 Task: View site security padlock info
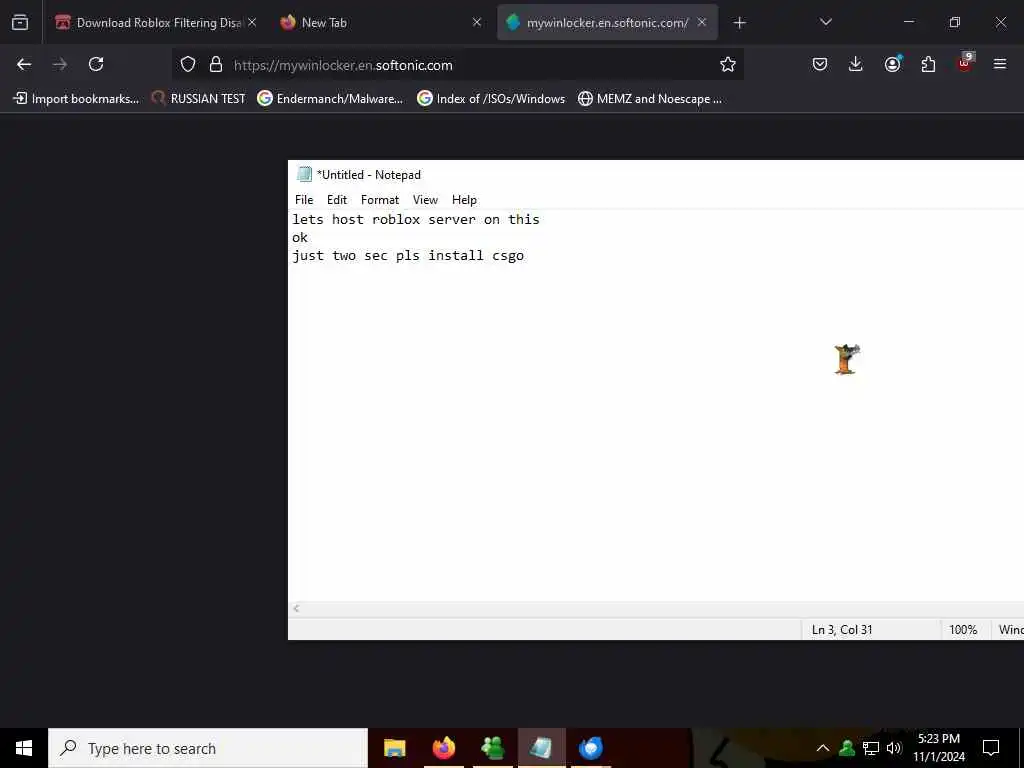click(x=216, y=65)
